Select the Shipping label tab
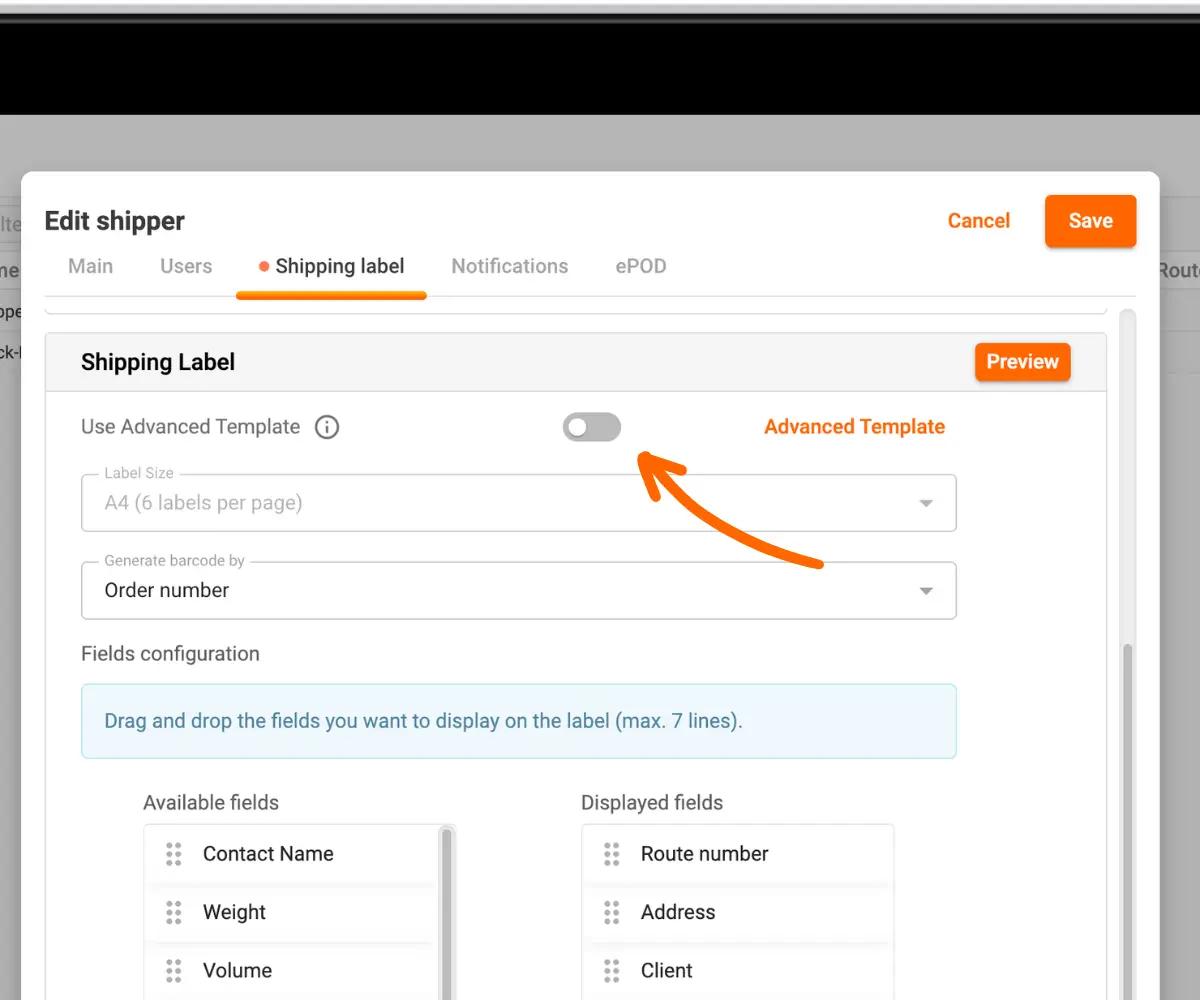The height and width of the screenshot is (1000, 1200). click(x=332, y=266)
